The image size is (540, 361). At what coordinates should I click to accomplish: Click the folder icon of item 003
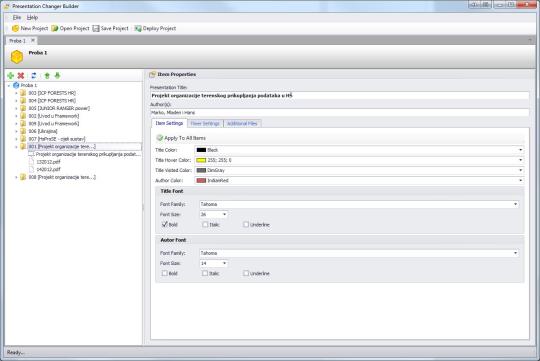point(23,93)
